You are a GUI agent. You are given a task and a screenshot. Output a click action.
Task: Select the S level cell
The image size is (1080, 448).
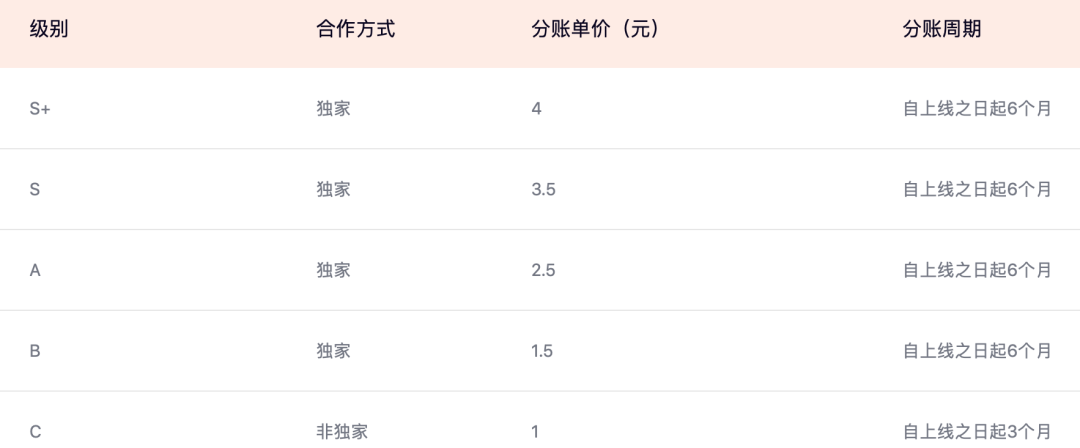pos(35,189)
